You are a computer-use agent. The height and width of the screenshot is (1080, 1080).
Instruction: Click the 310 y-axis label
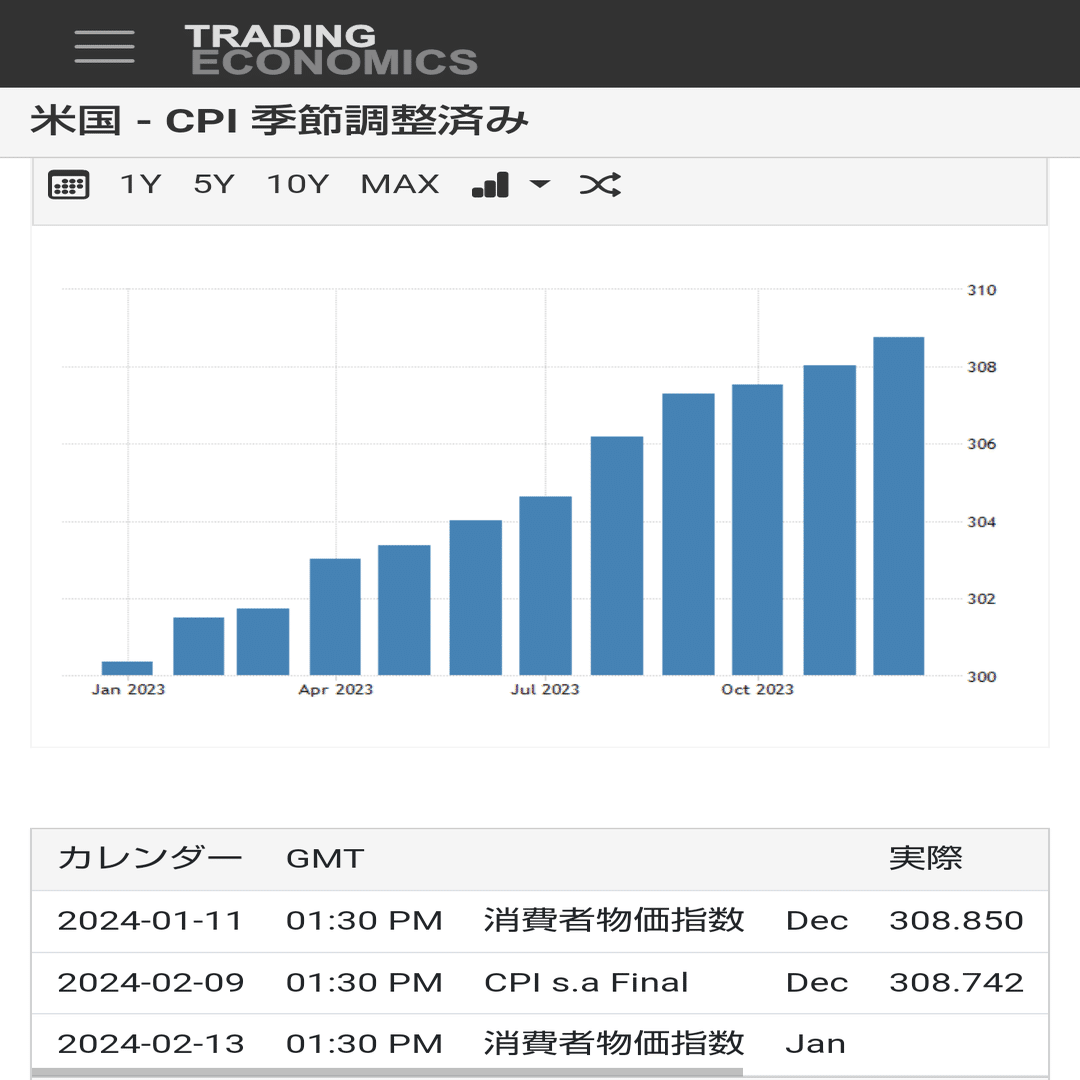click(982, 290)
